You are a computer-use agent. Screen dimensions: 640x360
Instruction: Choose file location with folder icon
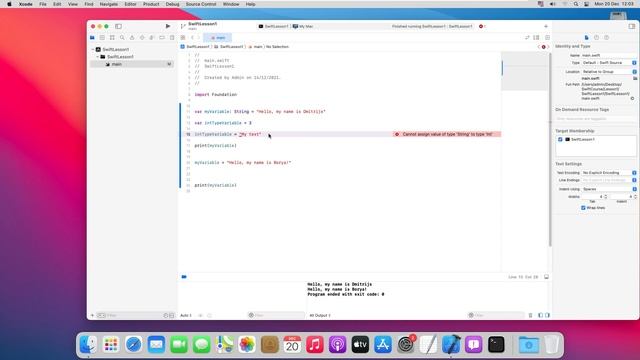point(635,78)
